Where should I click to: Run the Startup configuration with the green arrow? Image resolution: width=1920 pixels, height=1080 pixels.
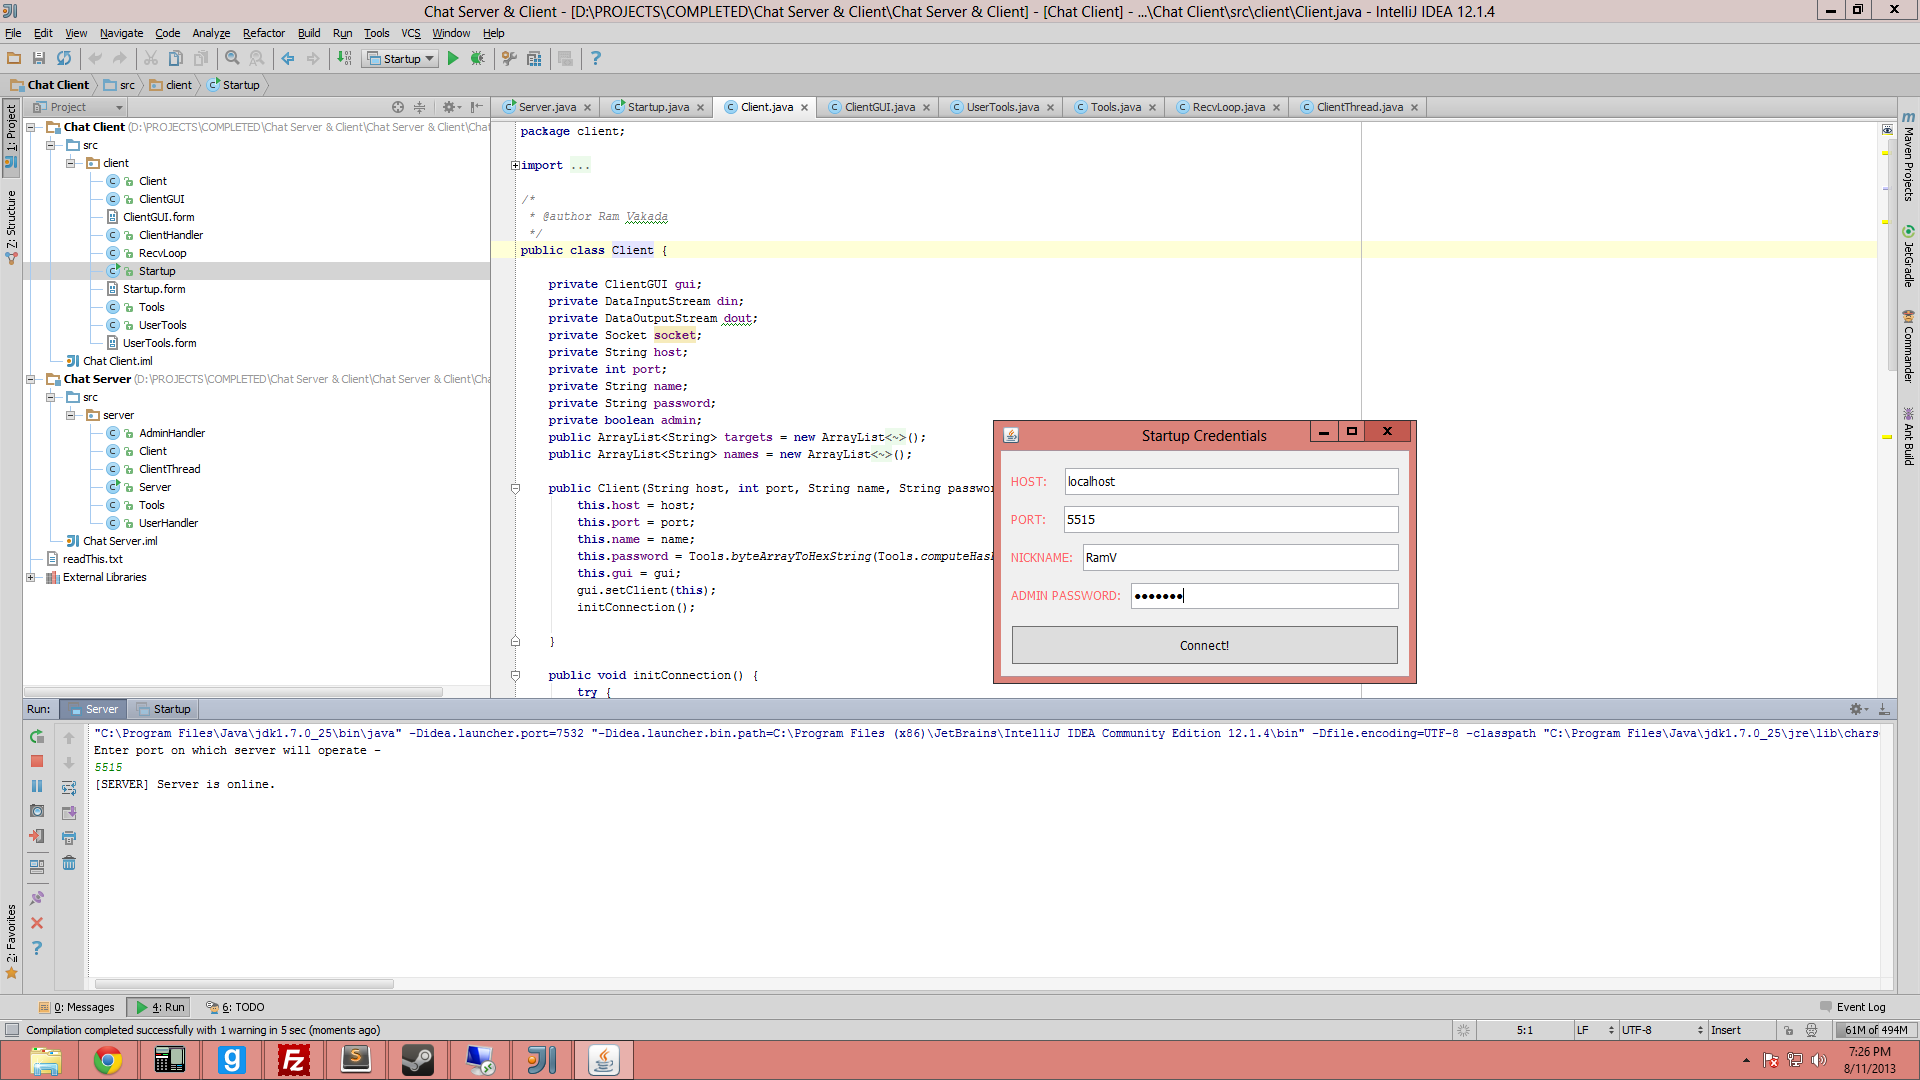[x=453, y=59]
